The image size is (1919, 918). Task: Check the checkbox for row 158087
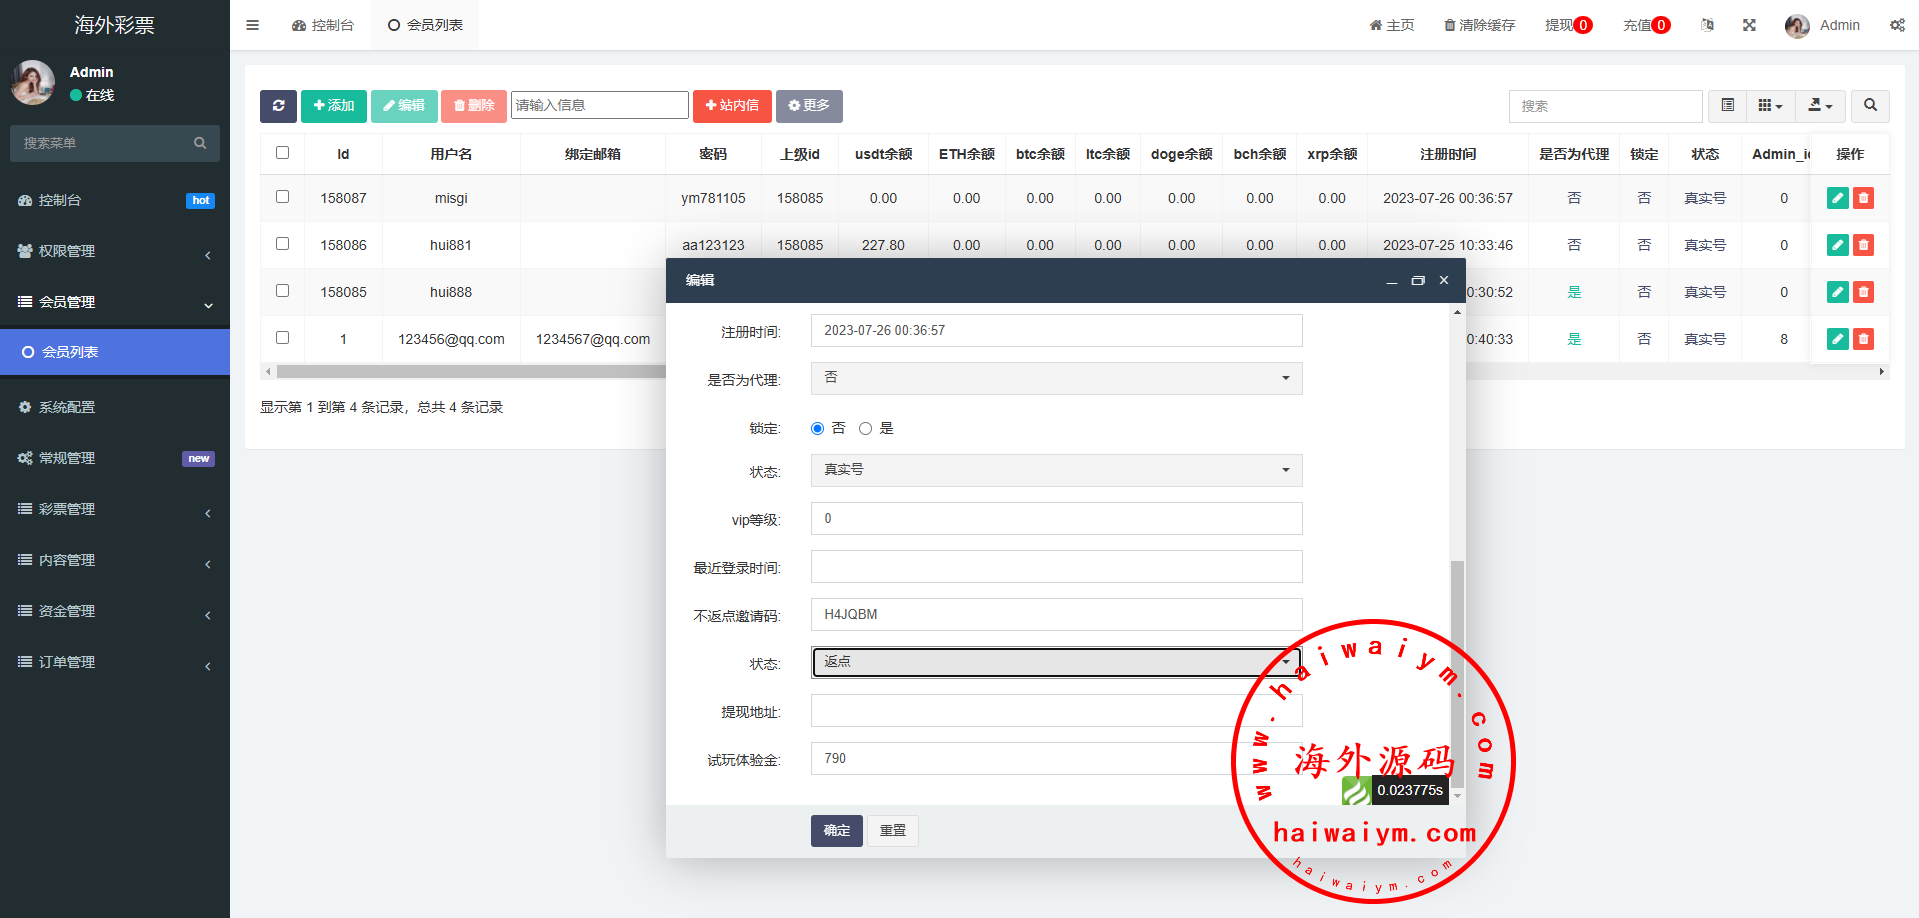tap(282, 197)
